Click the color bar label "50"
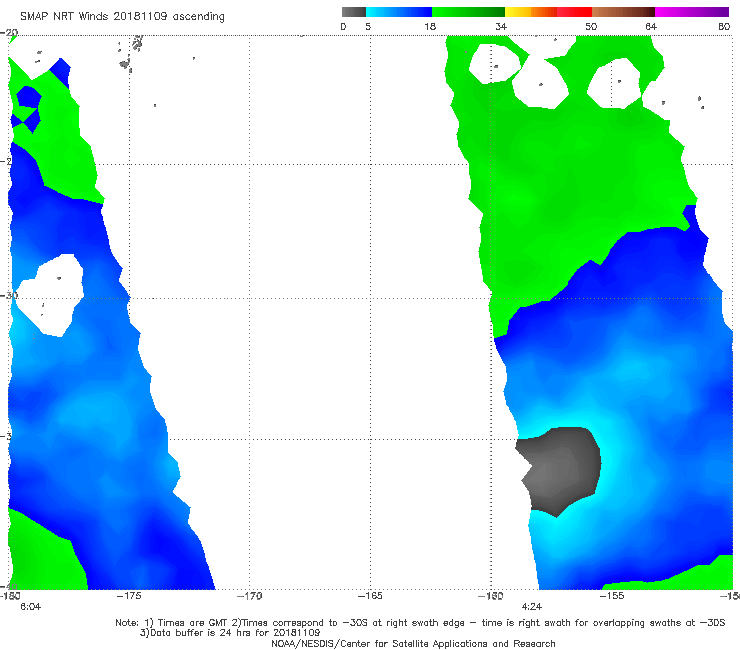Screen dimensions: 740x650 tap(591, 26)
